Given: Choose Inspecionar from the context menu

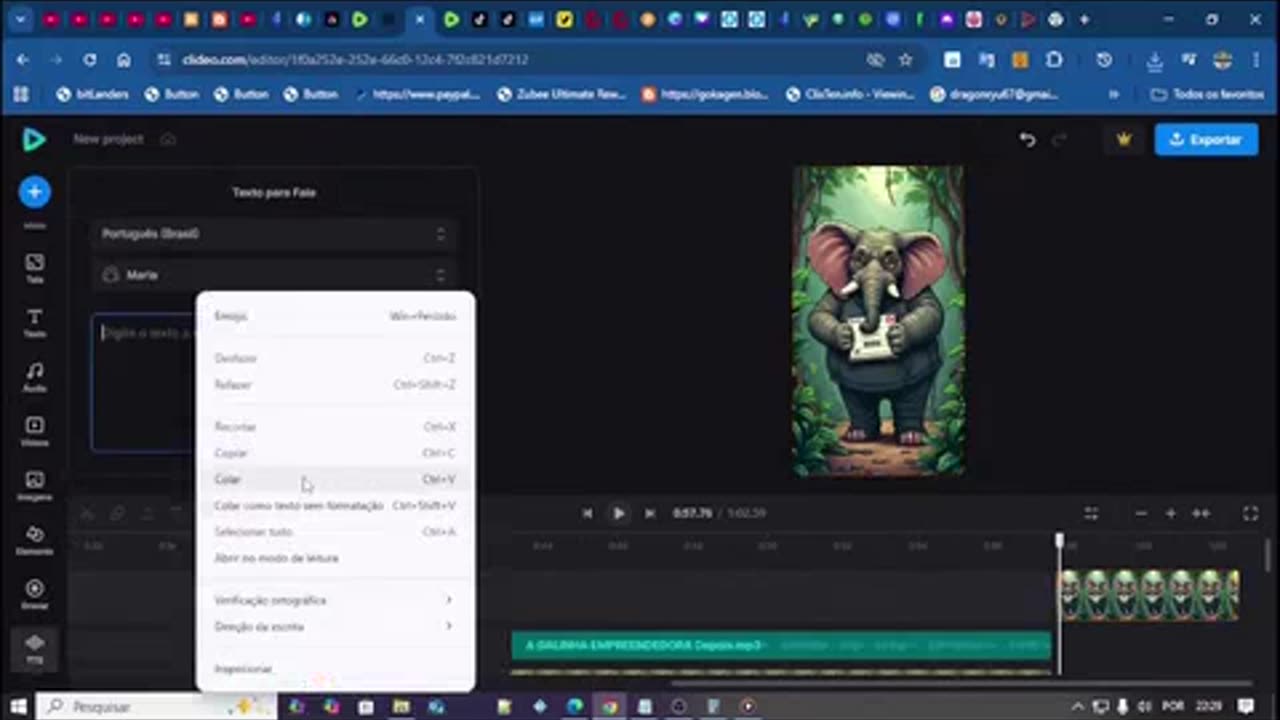Looking at the screenshot, I should [335, 668].
